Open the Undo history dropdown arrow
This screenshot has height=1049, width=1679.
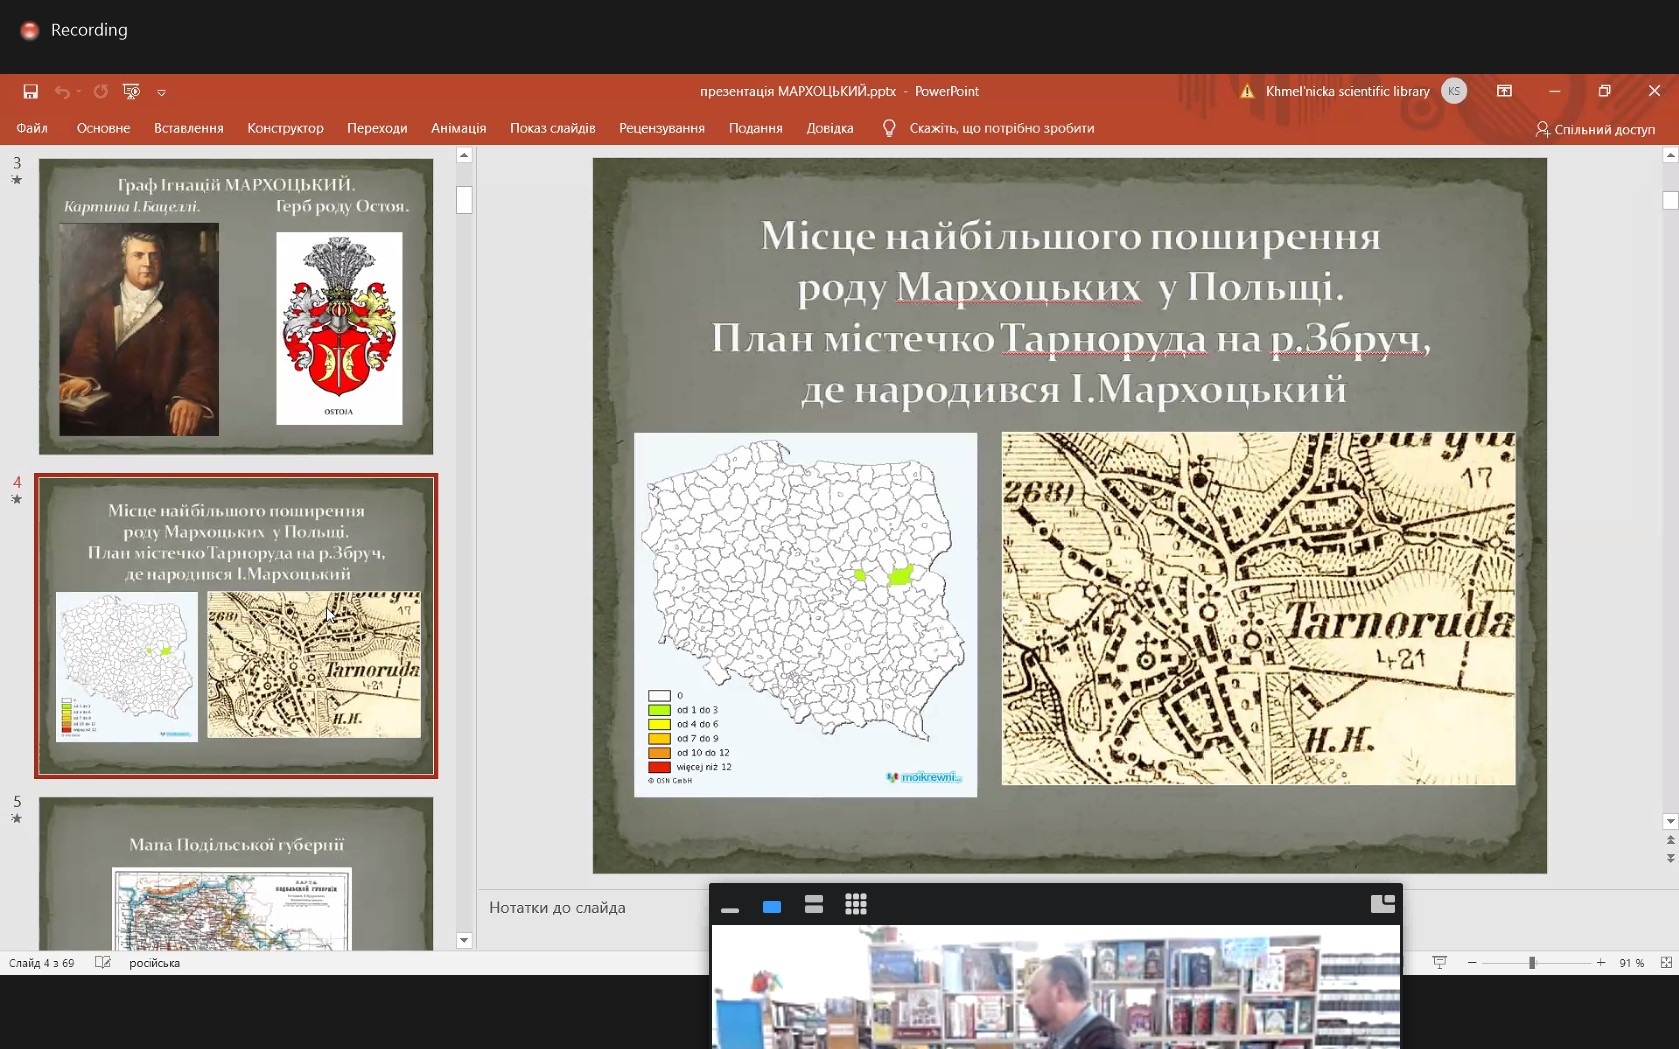click(x=79, y=92)
